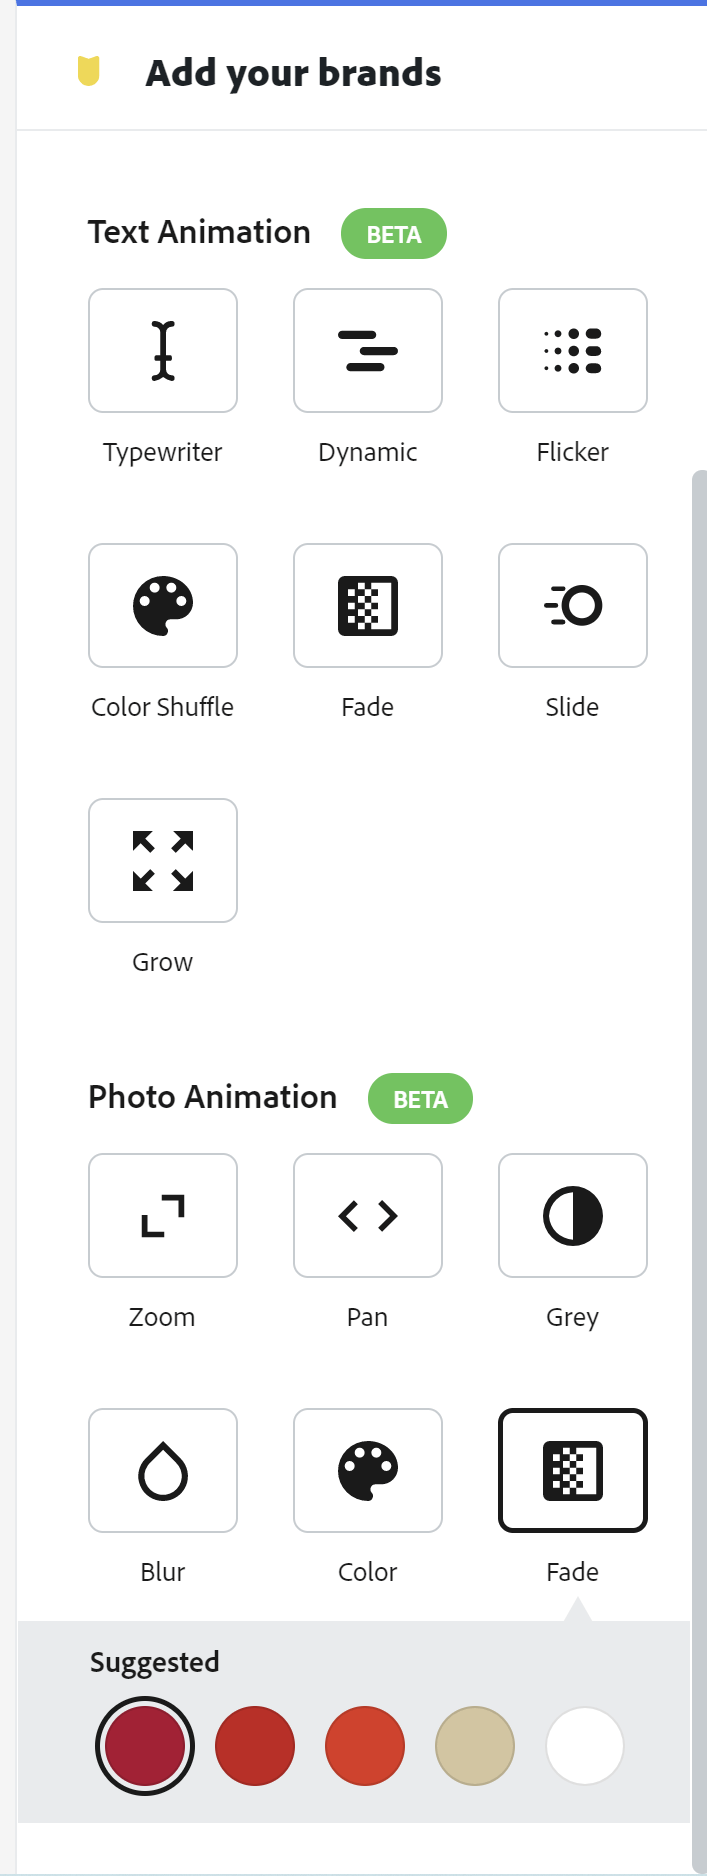Screen dimensions: 707x1876
Task: Select the Grow text animation
Action: (x=163, y=861)
